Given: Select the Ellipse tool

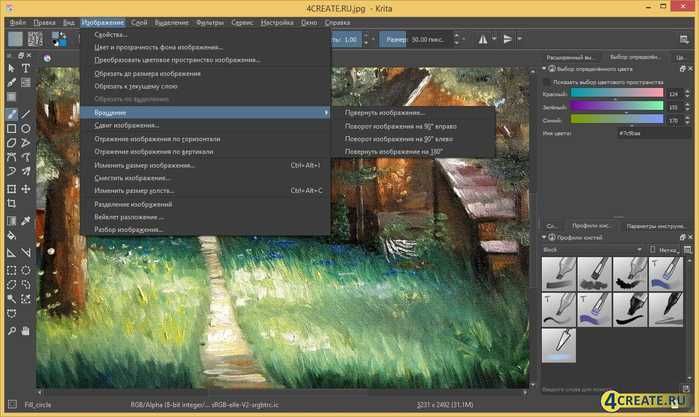Looking at the screenshot, I should click(x=26, y=128).
